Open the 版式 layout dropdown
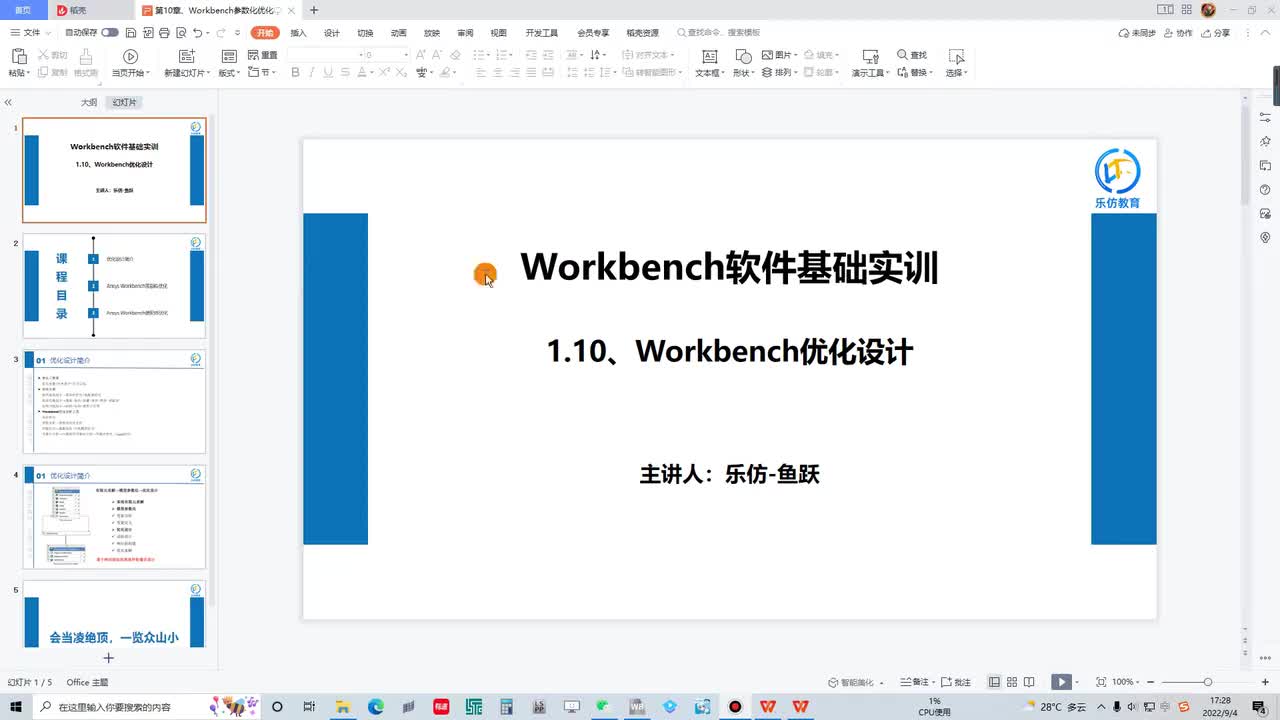 click(229, 73)
